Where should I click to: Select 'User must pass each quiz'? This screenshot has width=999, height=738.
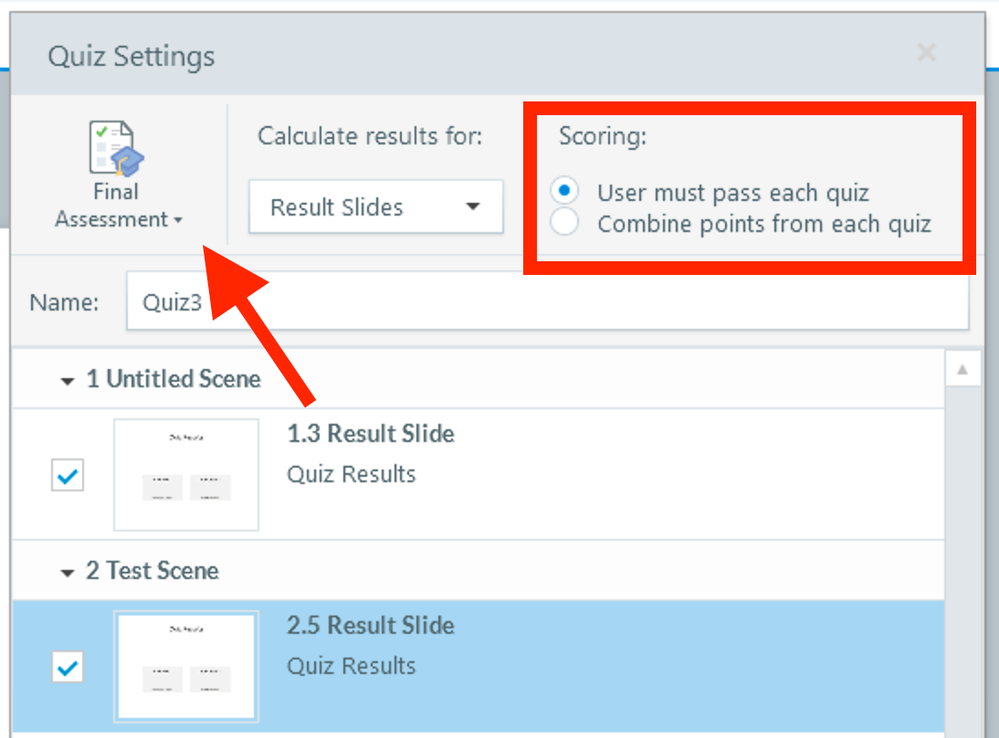[x=566, y=191]
